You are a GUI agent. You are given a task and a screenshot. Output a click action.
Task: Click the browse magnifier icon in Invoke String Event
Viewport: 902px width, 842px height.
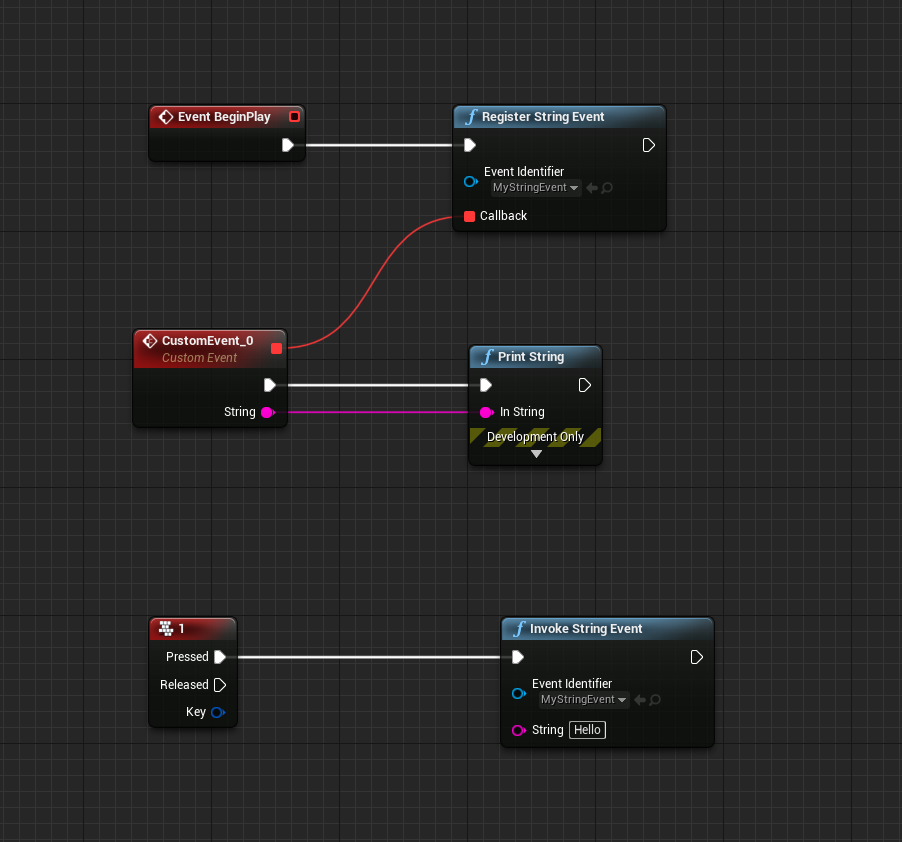pos(655,700)
